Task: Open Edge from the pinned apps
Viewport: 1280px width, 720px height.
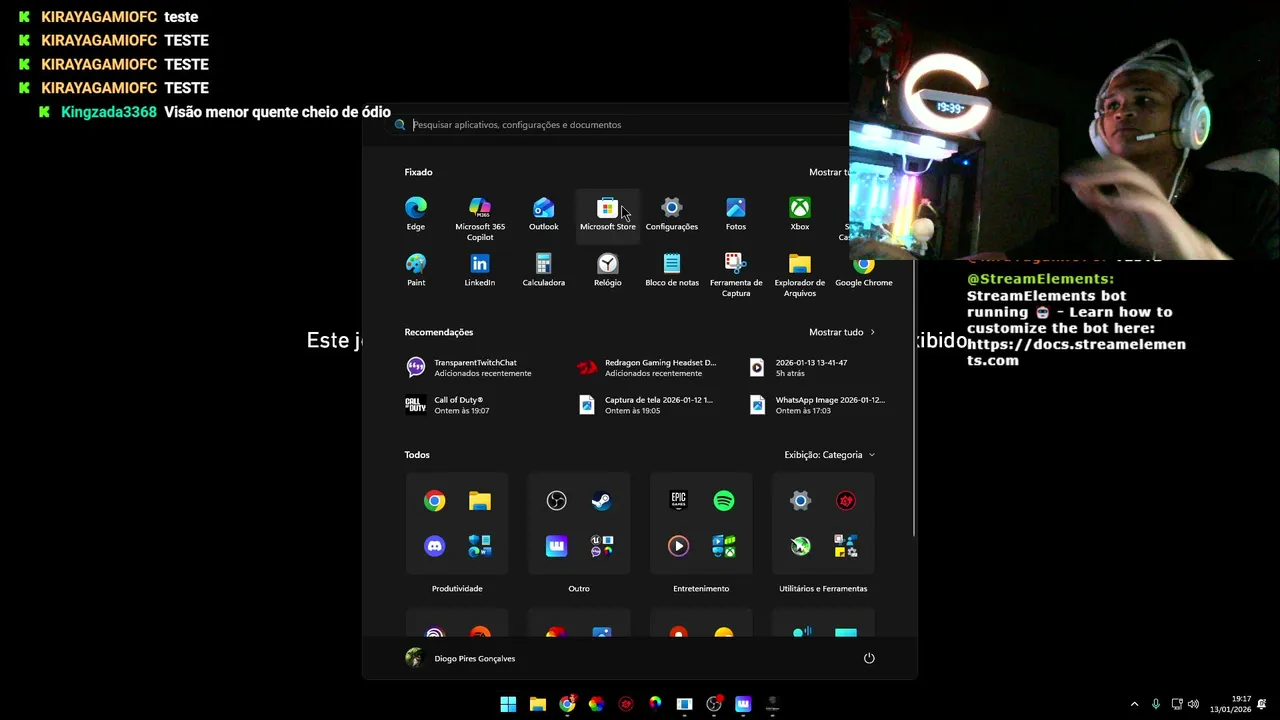Action: [x=416, y=213]
